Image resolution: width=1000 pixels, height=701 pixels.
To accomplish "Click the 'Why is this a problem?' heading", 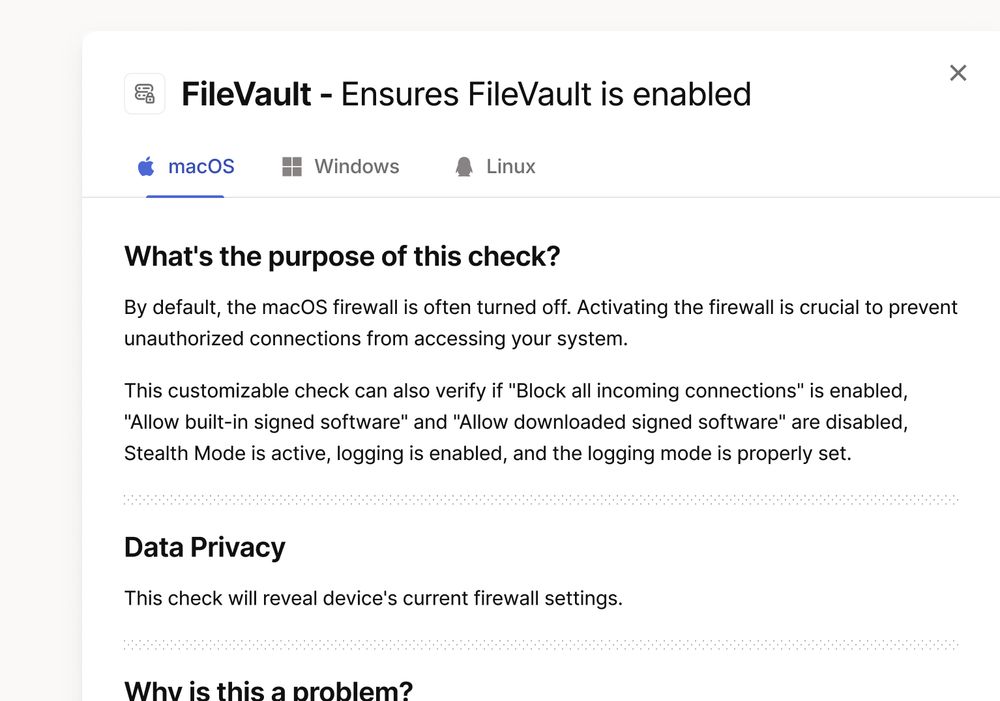I will pos(268,690).
